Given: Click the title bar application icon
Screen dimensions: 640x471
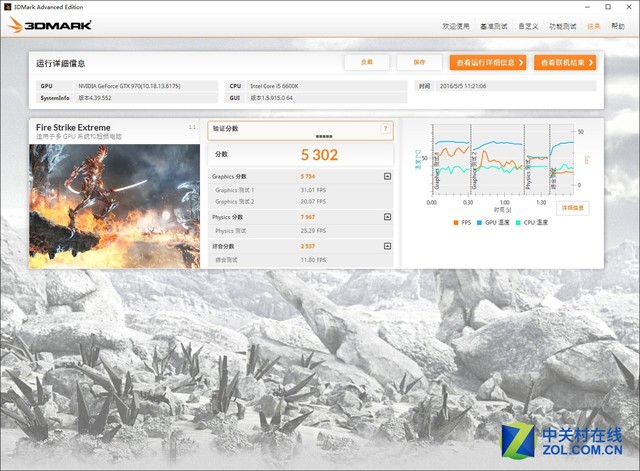Looking at the screenshot, I should 7,6.
